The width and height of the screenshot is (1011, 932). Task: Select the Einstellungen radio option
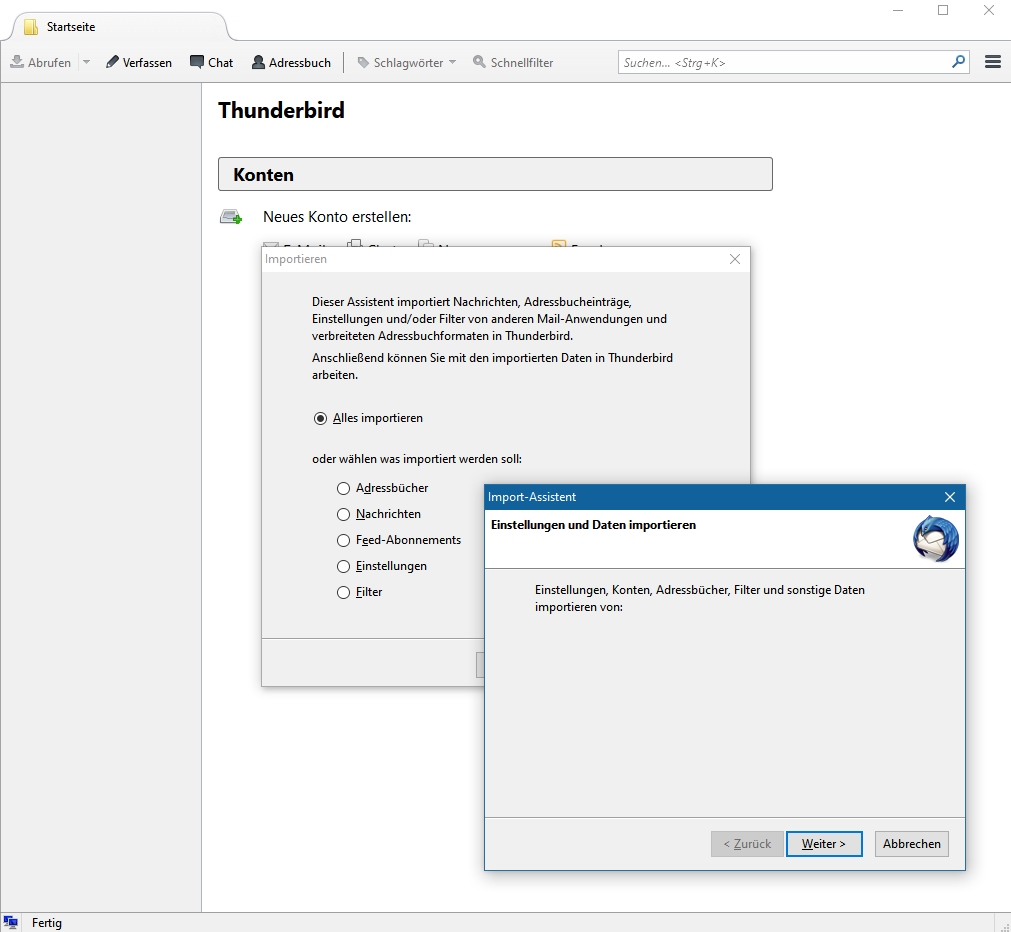pyautogui.click(x=344, y=566)
